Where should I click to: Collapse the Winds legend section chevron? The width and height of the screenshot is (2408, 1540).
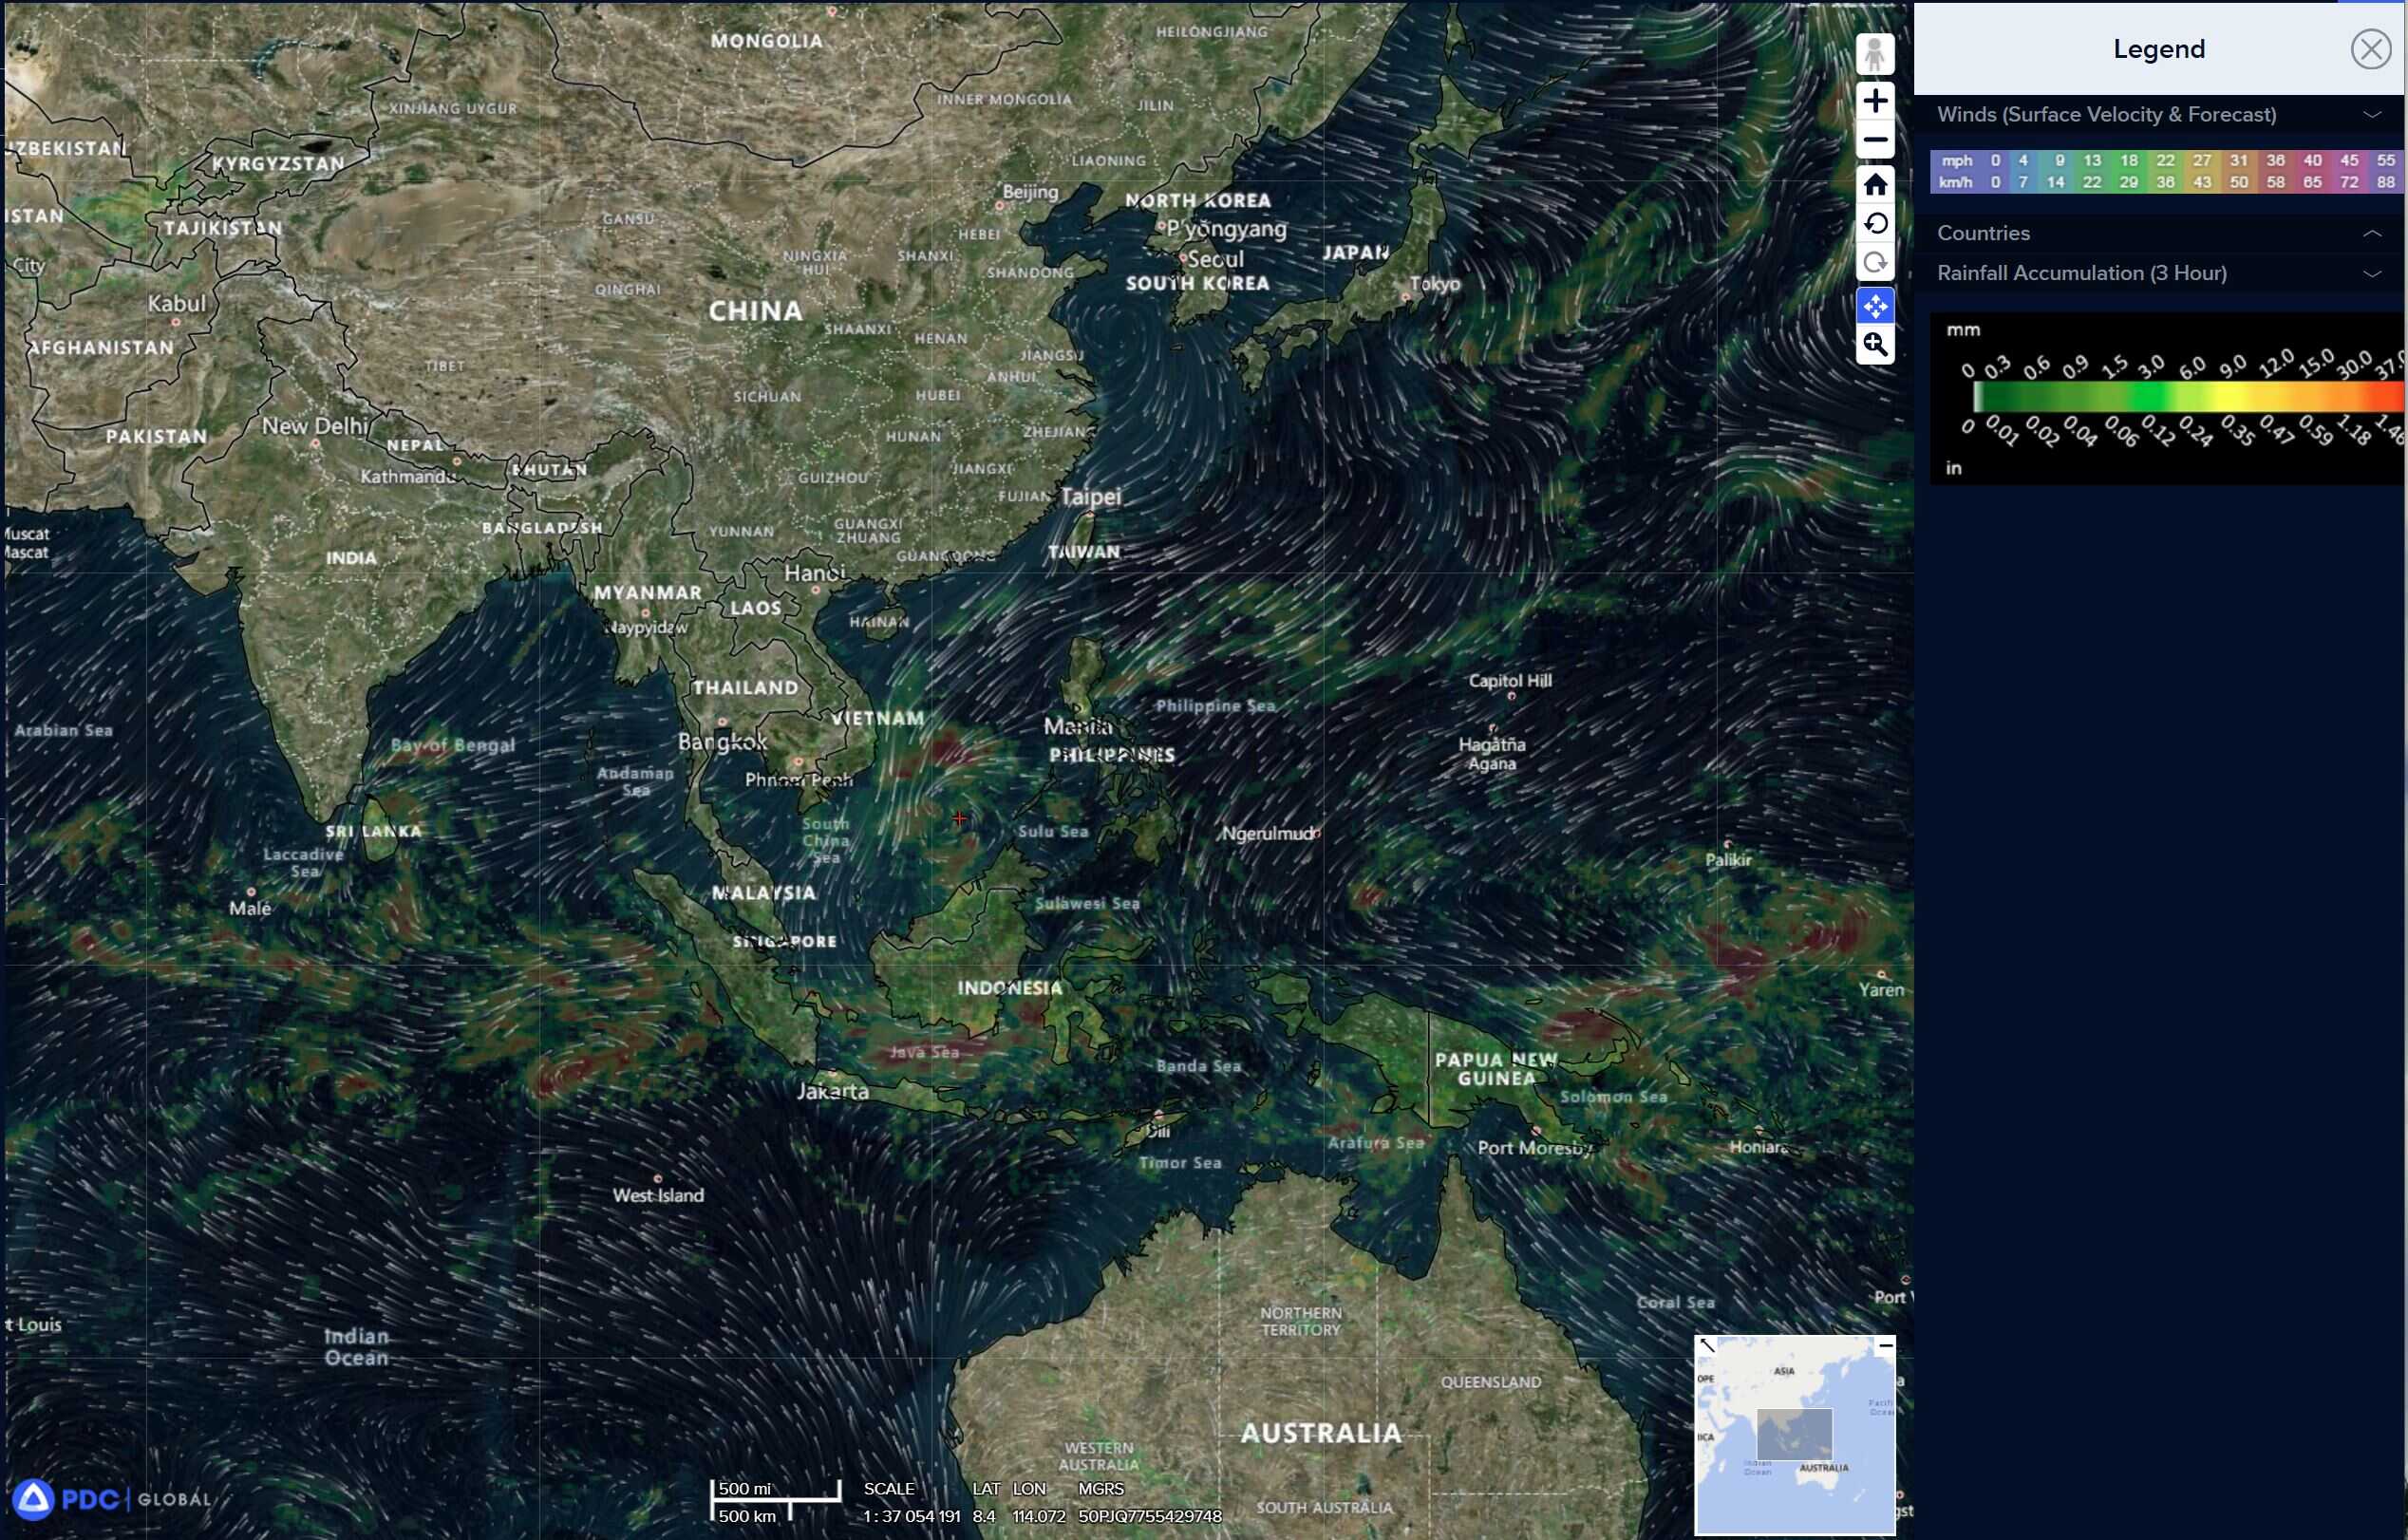click(x=2371, y=115)
